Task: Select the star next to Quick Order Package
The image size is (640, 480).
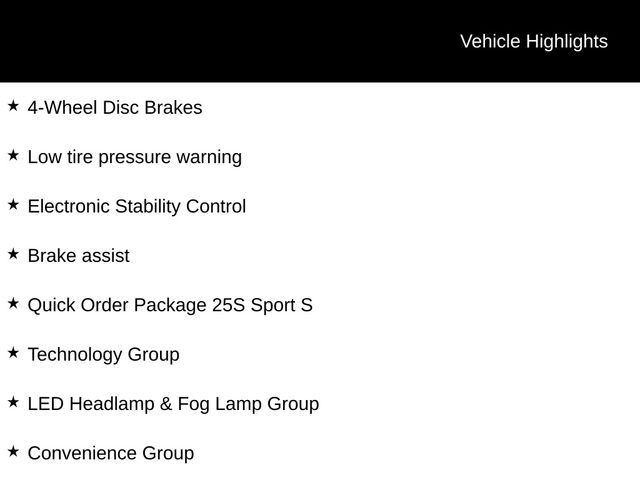Action: tap(13, 304)
